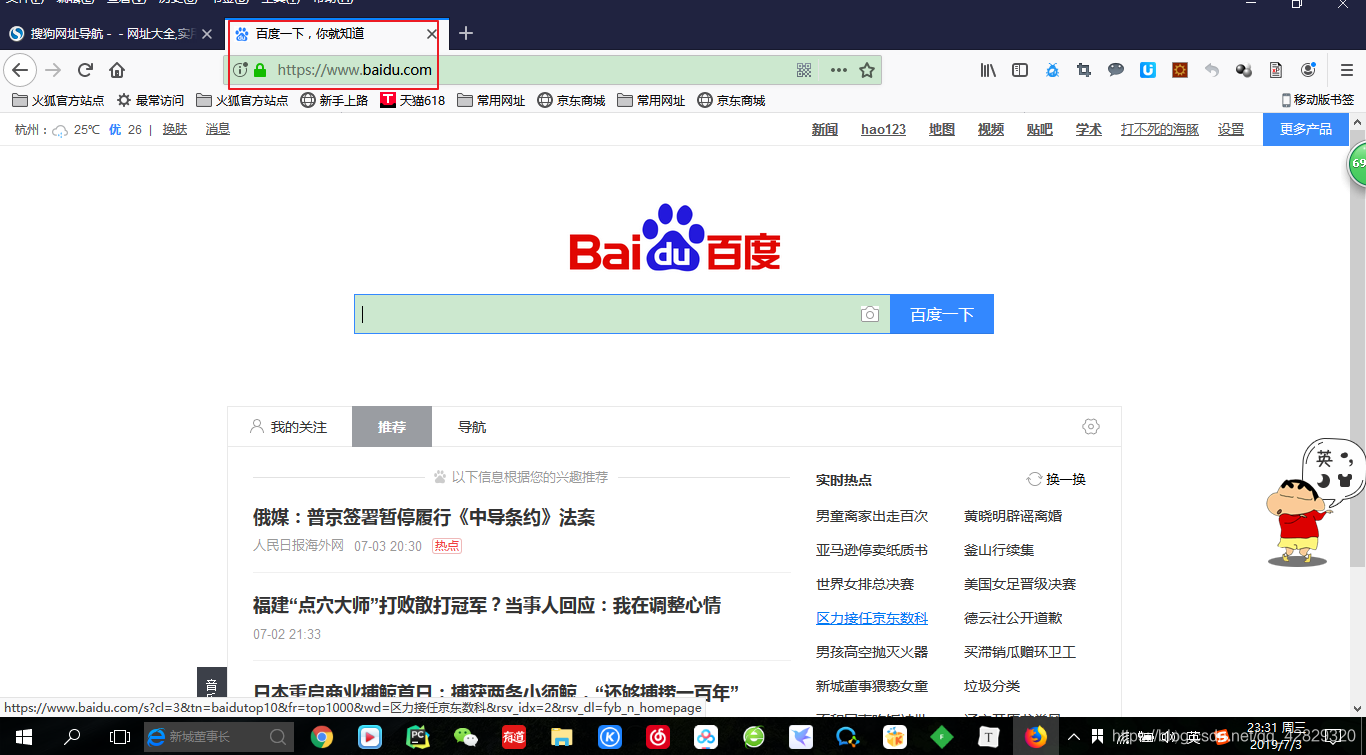Open hot topic 垃圾分类

pyautogui.click(x=992, y=686)
